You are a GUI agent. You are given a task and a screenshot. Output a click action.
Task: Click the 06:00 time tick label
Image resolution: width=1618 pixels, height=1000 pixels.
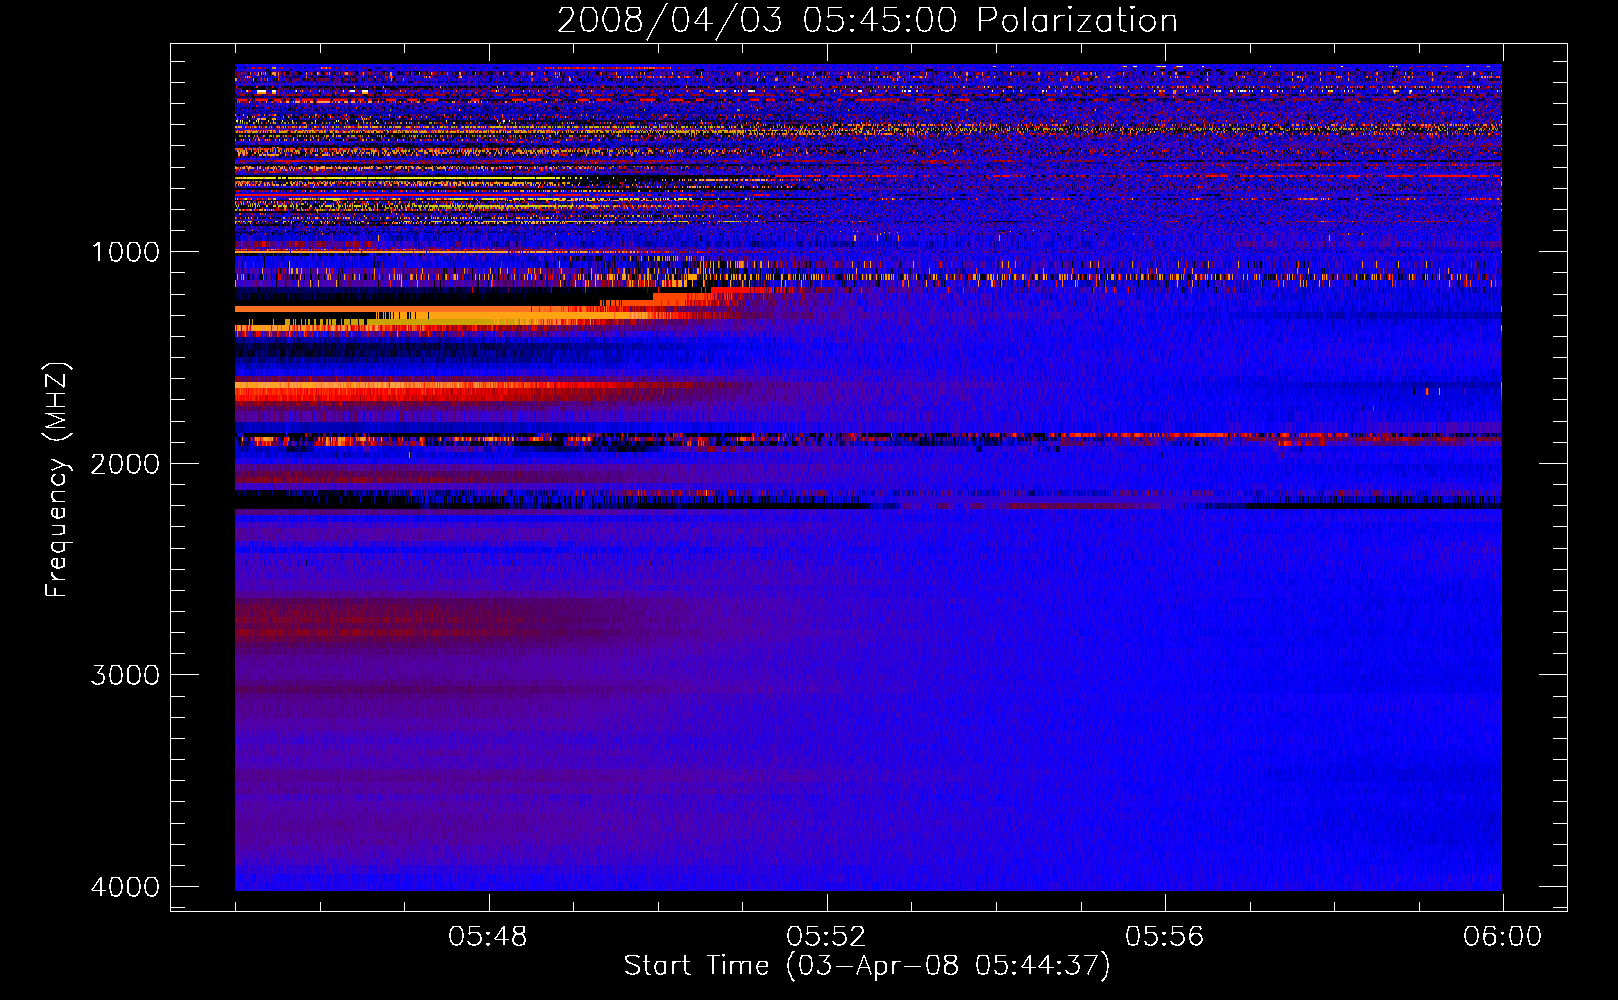pyautogui.click(x=1502, y=937)
